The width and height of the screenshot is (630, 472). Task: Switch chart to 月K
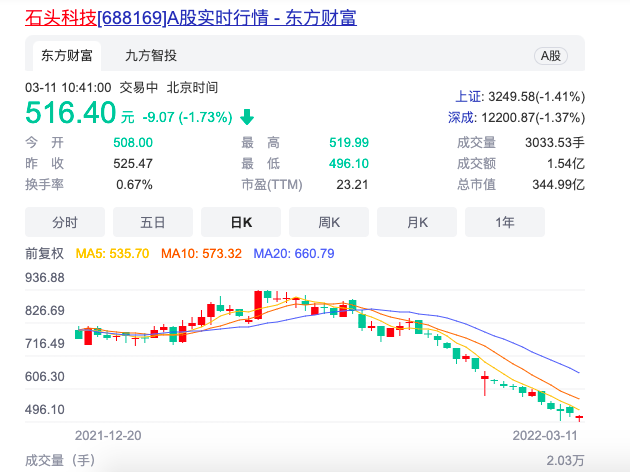(417, 222)
